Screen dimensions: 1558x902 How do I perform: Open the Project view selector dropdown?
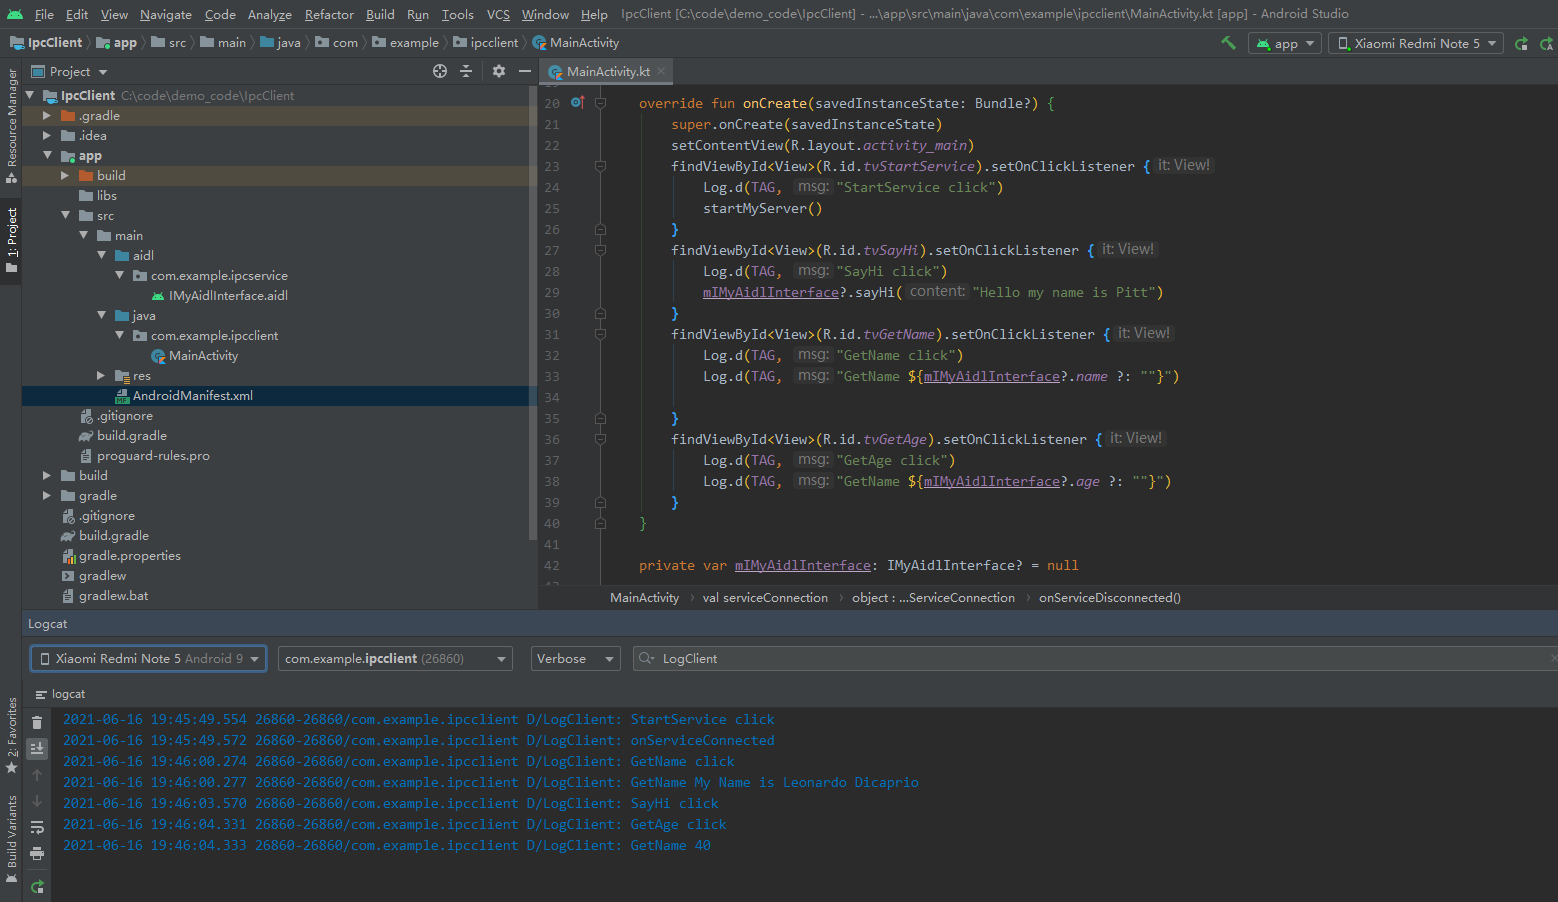[x=70, y=71]
